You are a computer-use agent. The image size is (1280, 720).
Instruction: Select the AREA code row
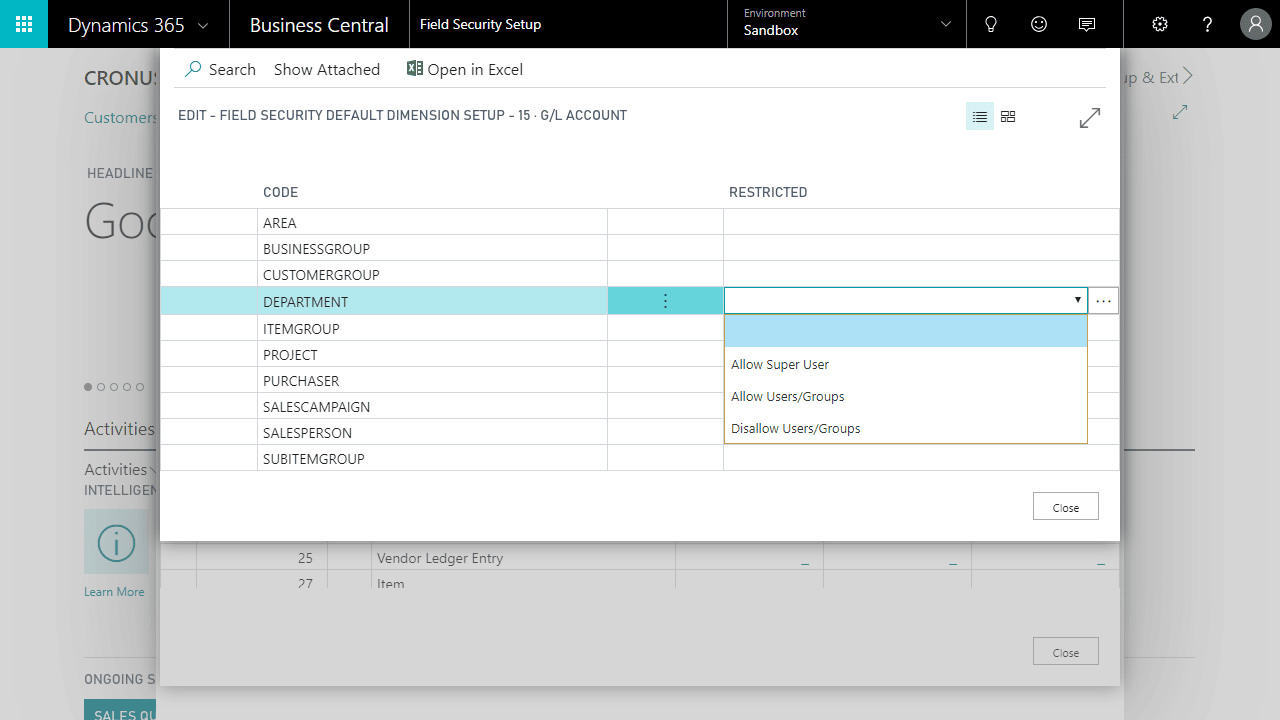tap(432, 222)
